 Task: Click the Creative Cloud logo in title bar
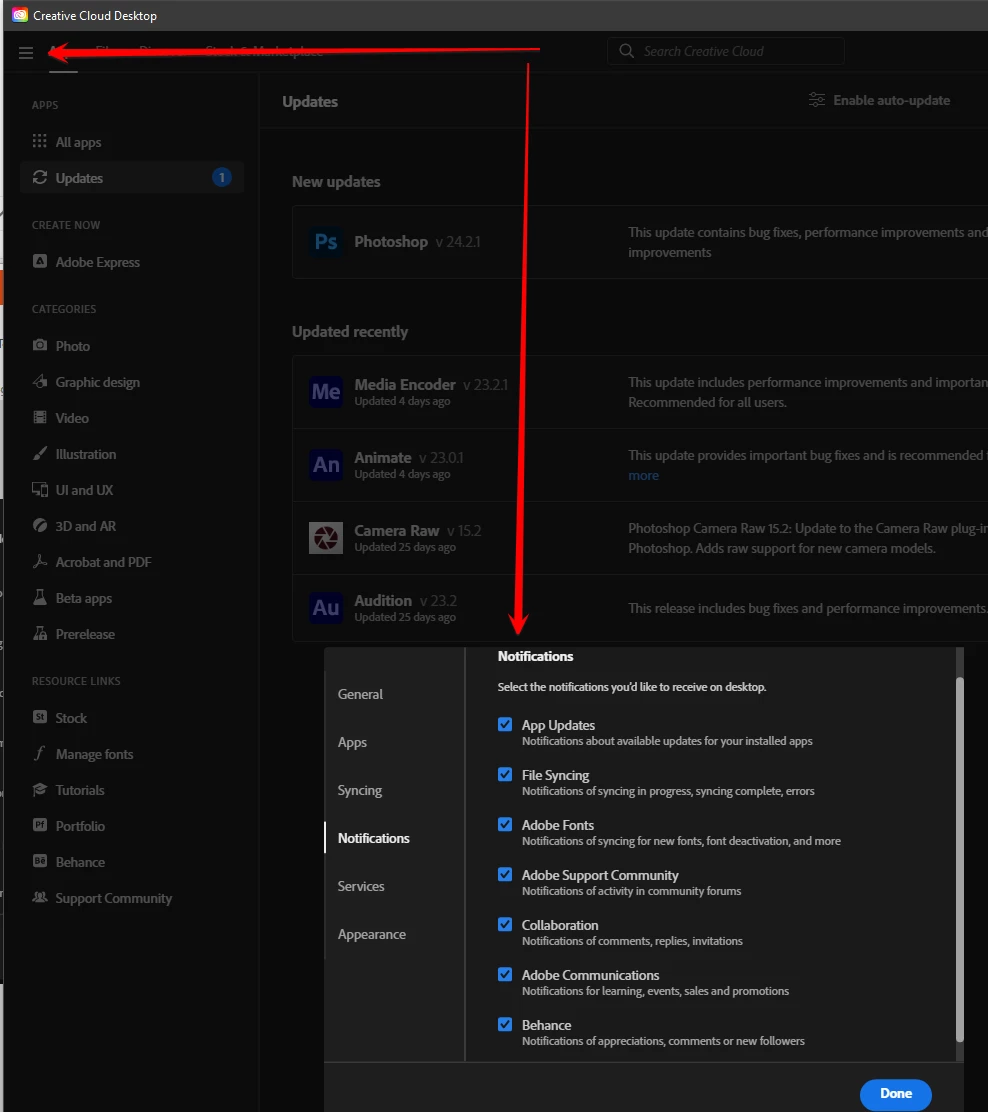point(20,15)
